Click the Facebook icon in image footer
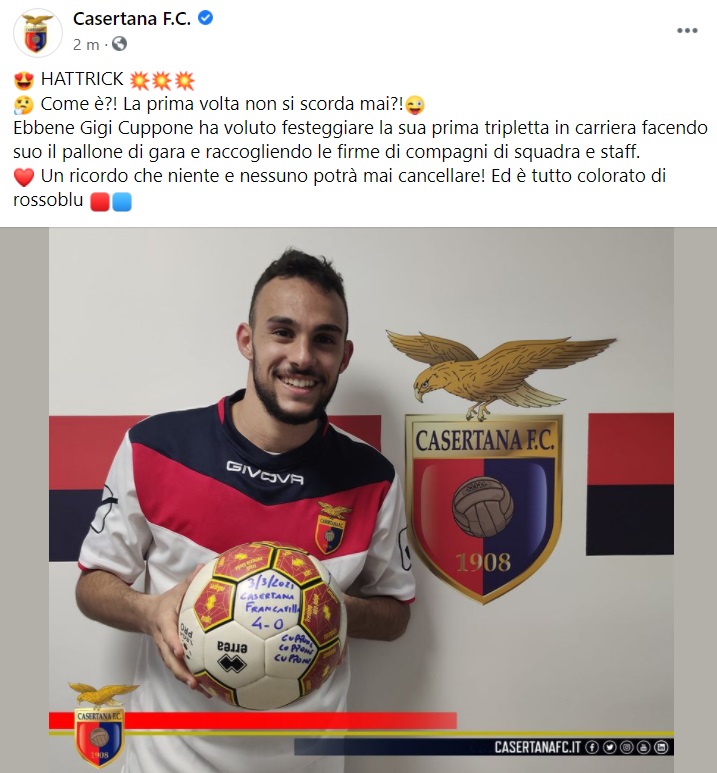 click(592, 747)
